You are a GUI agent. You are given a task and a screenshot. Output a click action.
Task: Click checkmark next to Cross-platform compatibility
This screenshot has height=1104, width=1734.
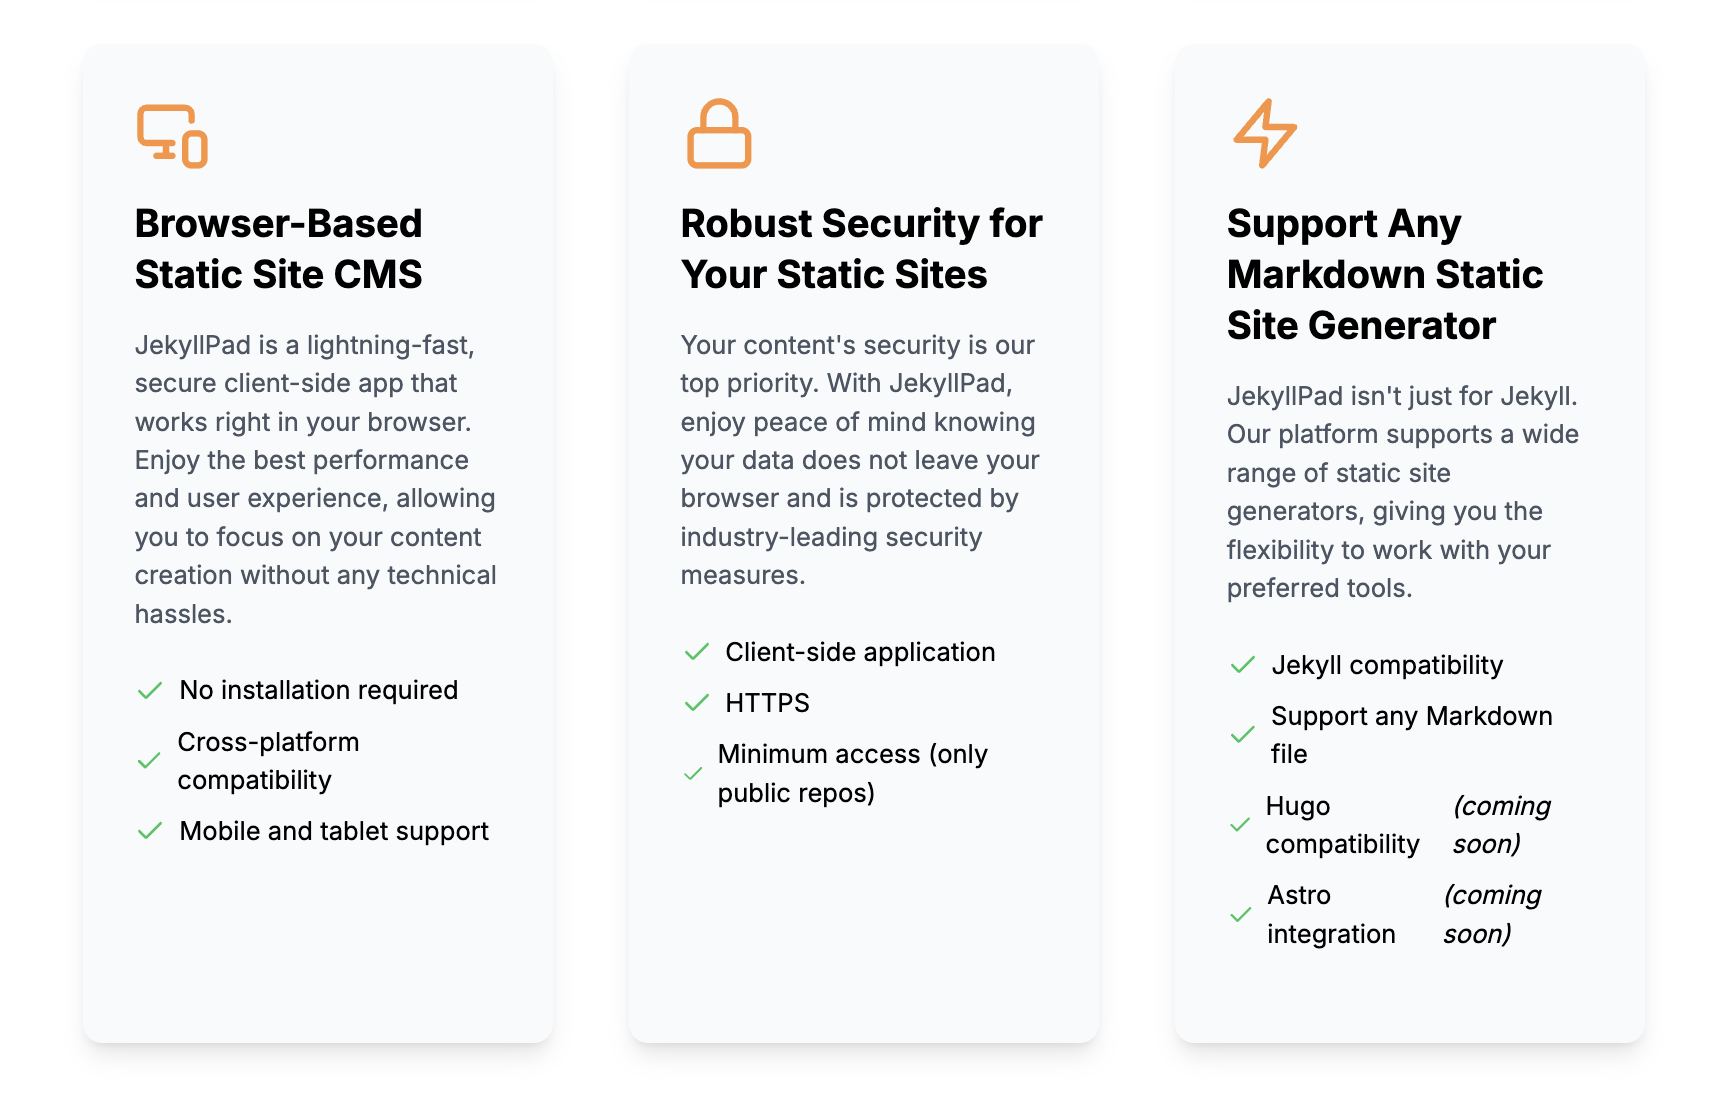point(149,761)
